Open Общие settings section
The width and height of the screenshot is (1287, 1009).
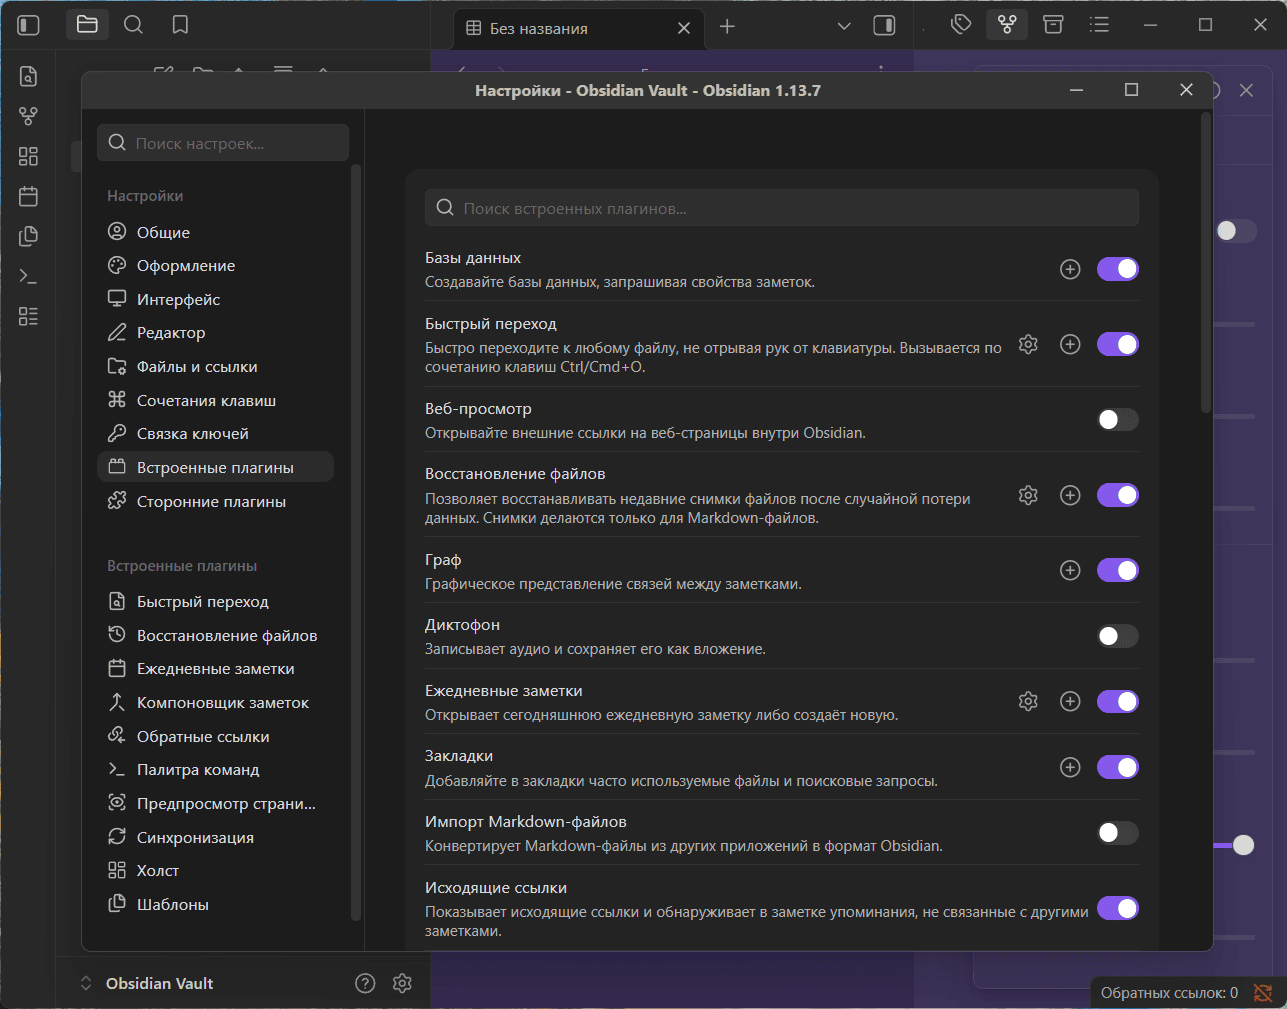pyautogui.click(x=215, y=232)
